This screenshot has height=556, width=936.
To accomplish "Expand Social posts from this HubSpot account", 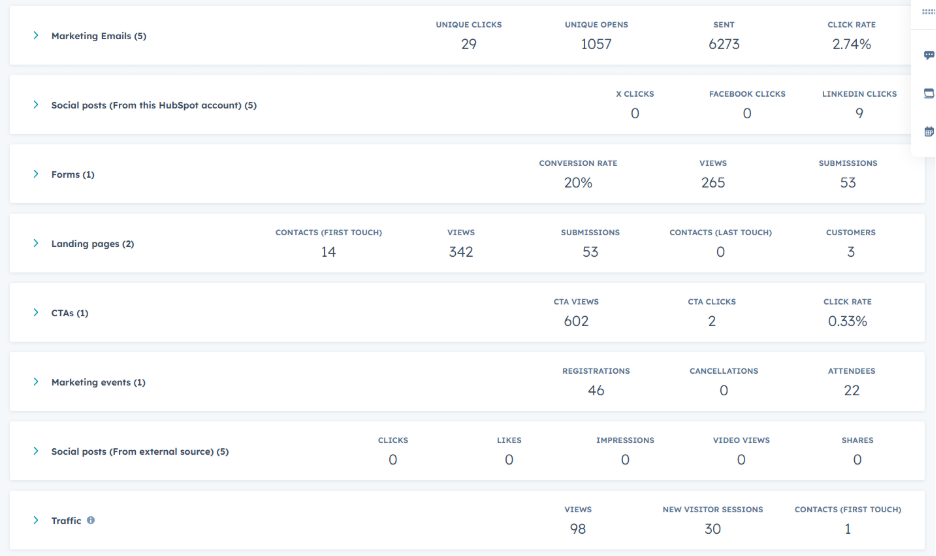I will (36, 105).
